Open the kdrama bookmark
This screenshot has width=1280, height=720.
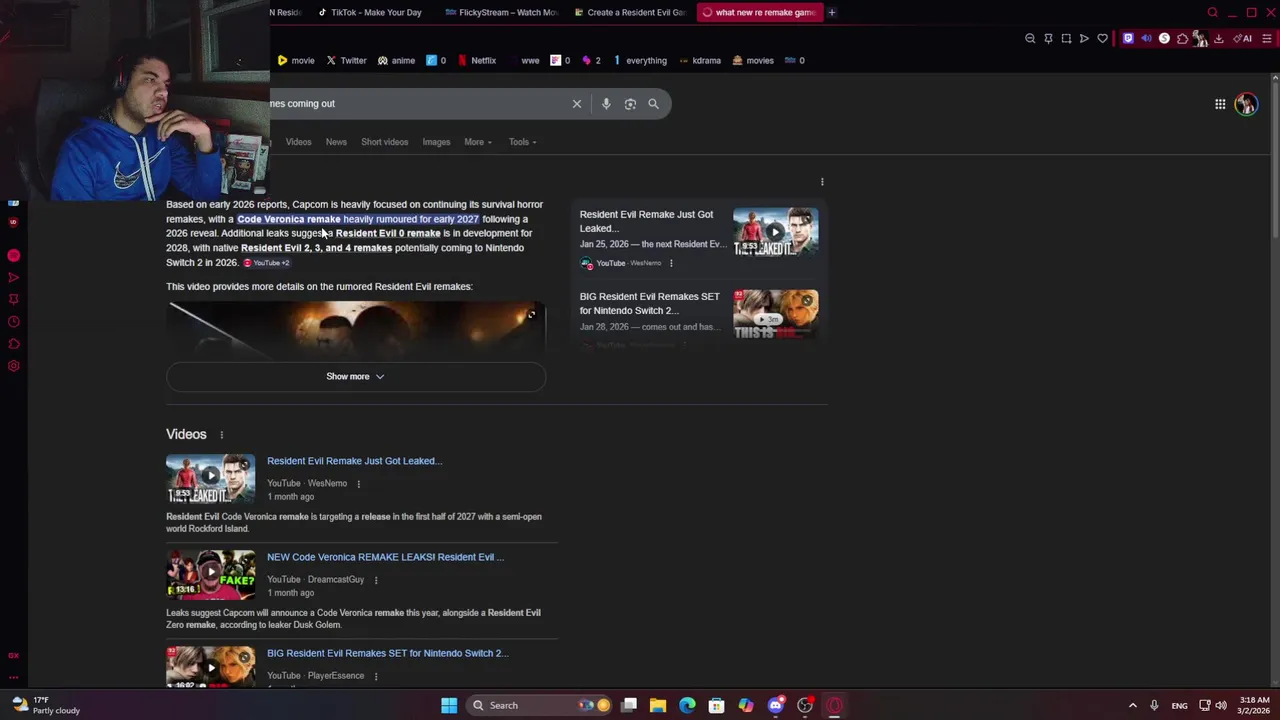[x=699, y=61]
